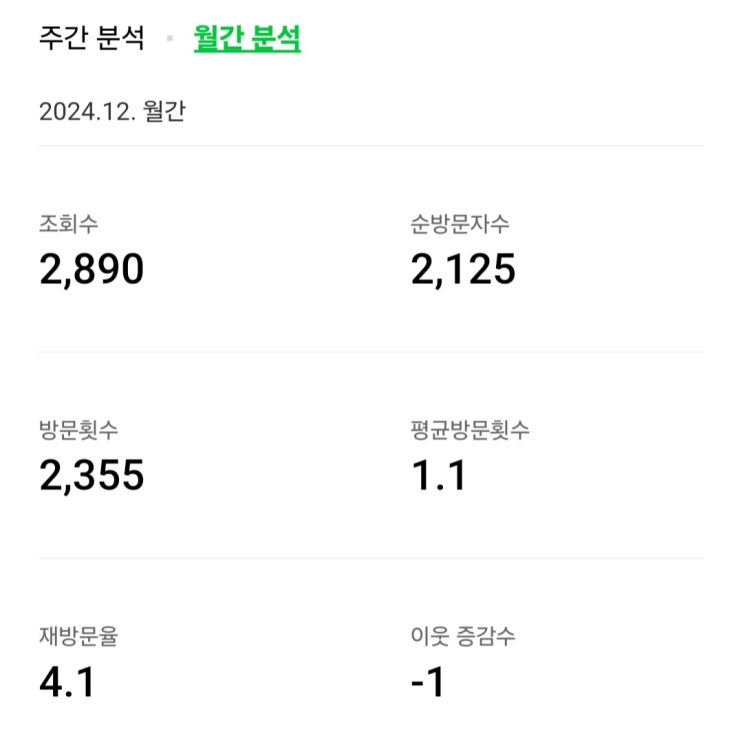
Task: Open the 4.1 revisit rate value
Action: coord(67,682)
